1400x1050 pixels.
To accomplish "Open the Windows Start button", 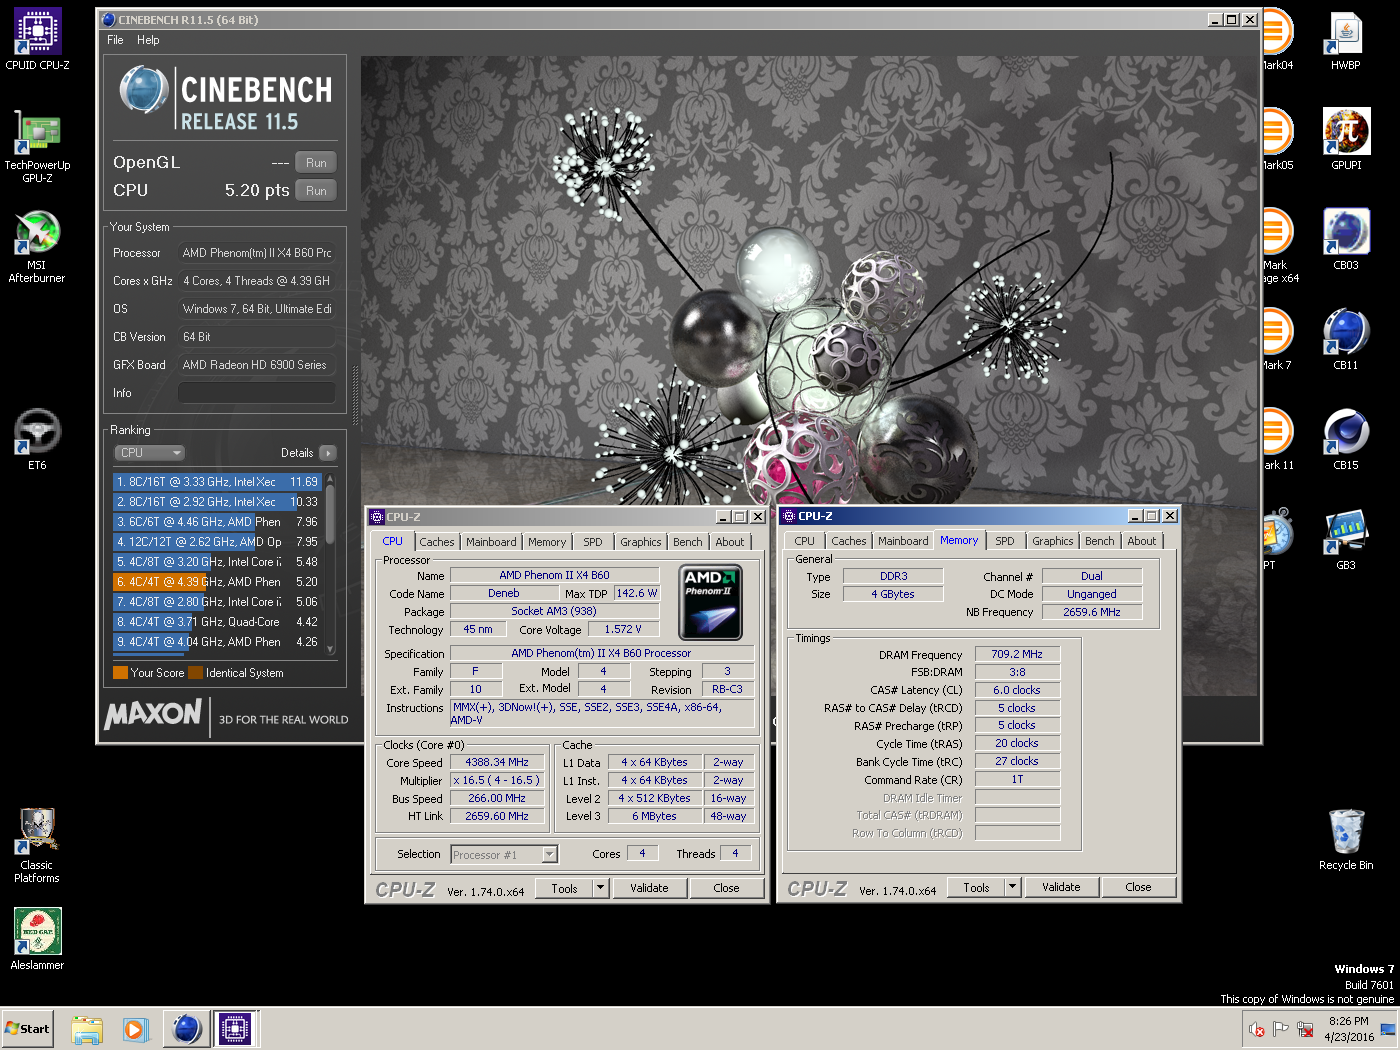I will coord(27,1029).
